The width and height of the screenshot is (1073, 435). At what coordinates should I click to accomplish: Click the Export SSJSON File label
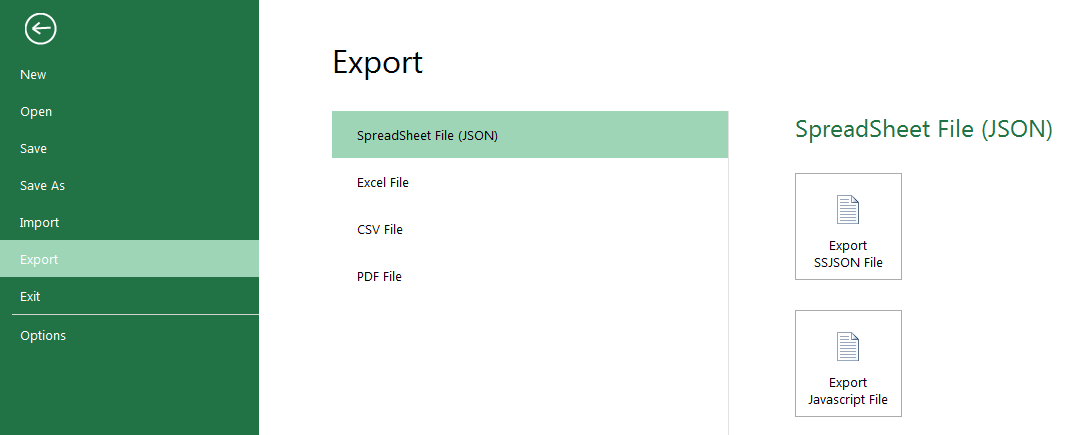point(848,254)
